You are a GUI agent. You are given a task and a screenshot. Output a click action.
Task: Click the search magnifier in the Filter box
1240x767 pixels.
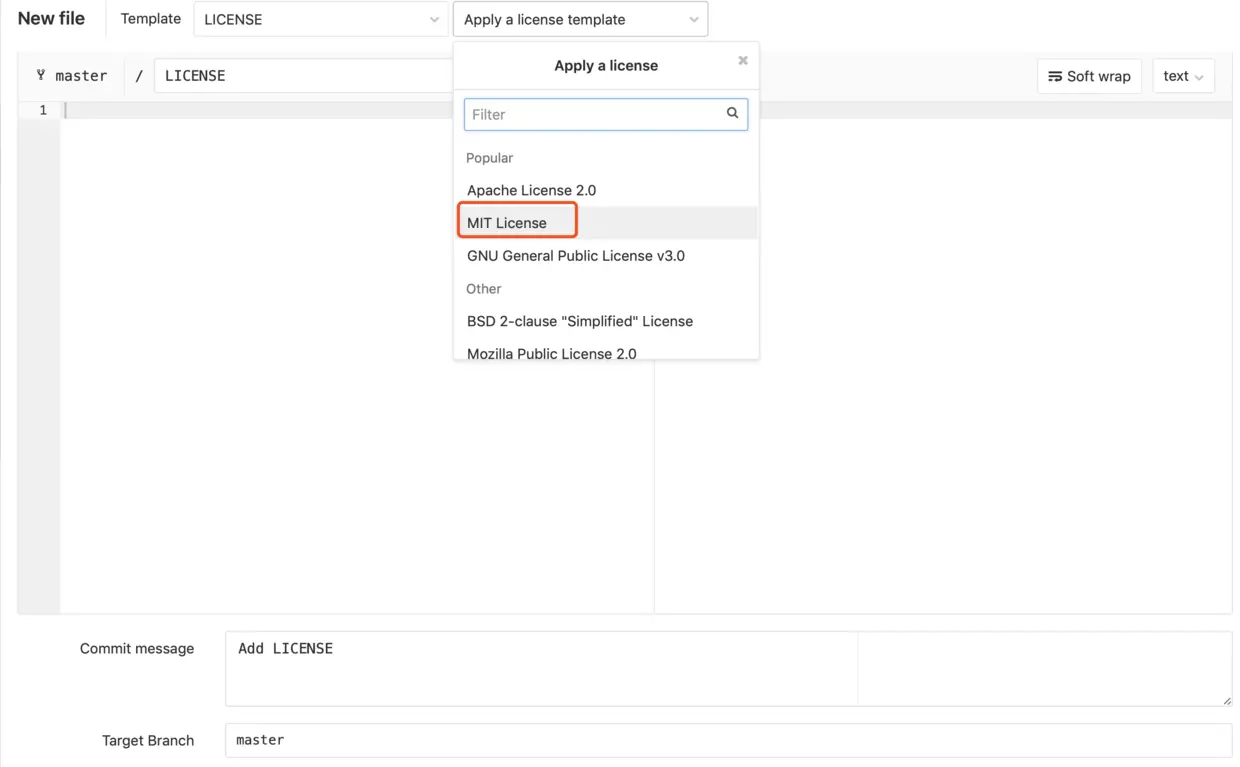point(732,113)
